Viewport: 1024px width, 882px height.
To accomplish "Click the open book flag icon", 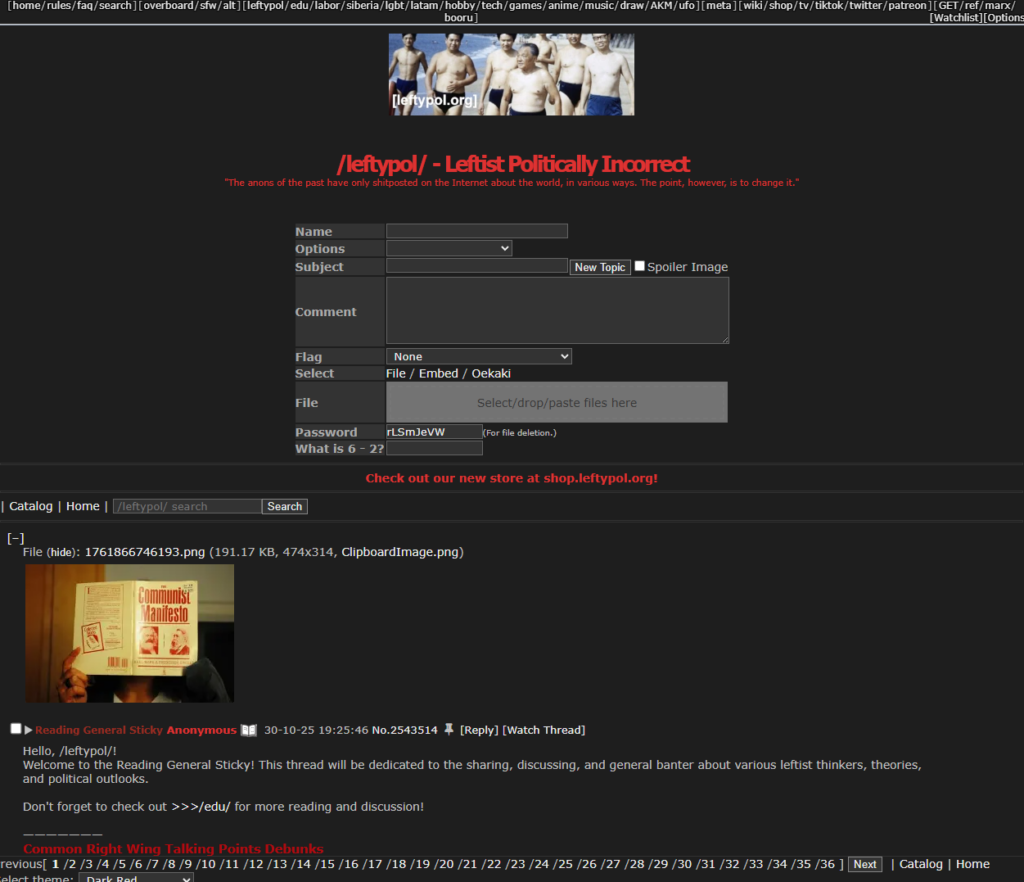I will pos(249,730).
